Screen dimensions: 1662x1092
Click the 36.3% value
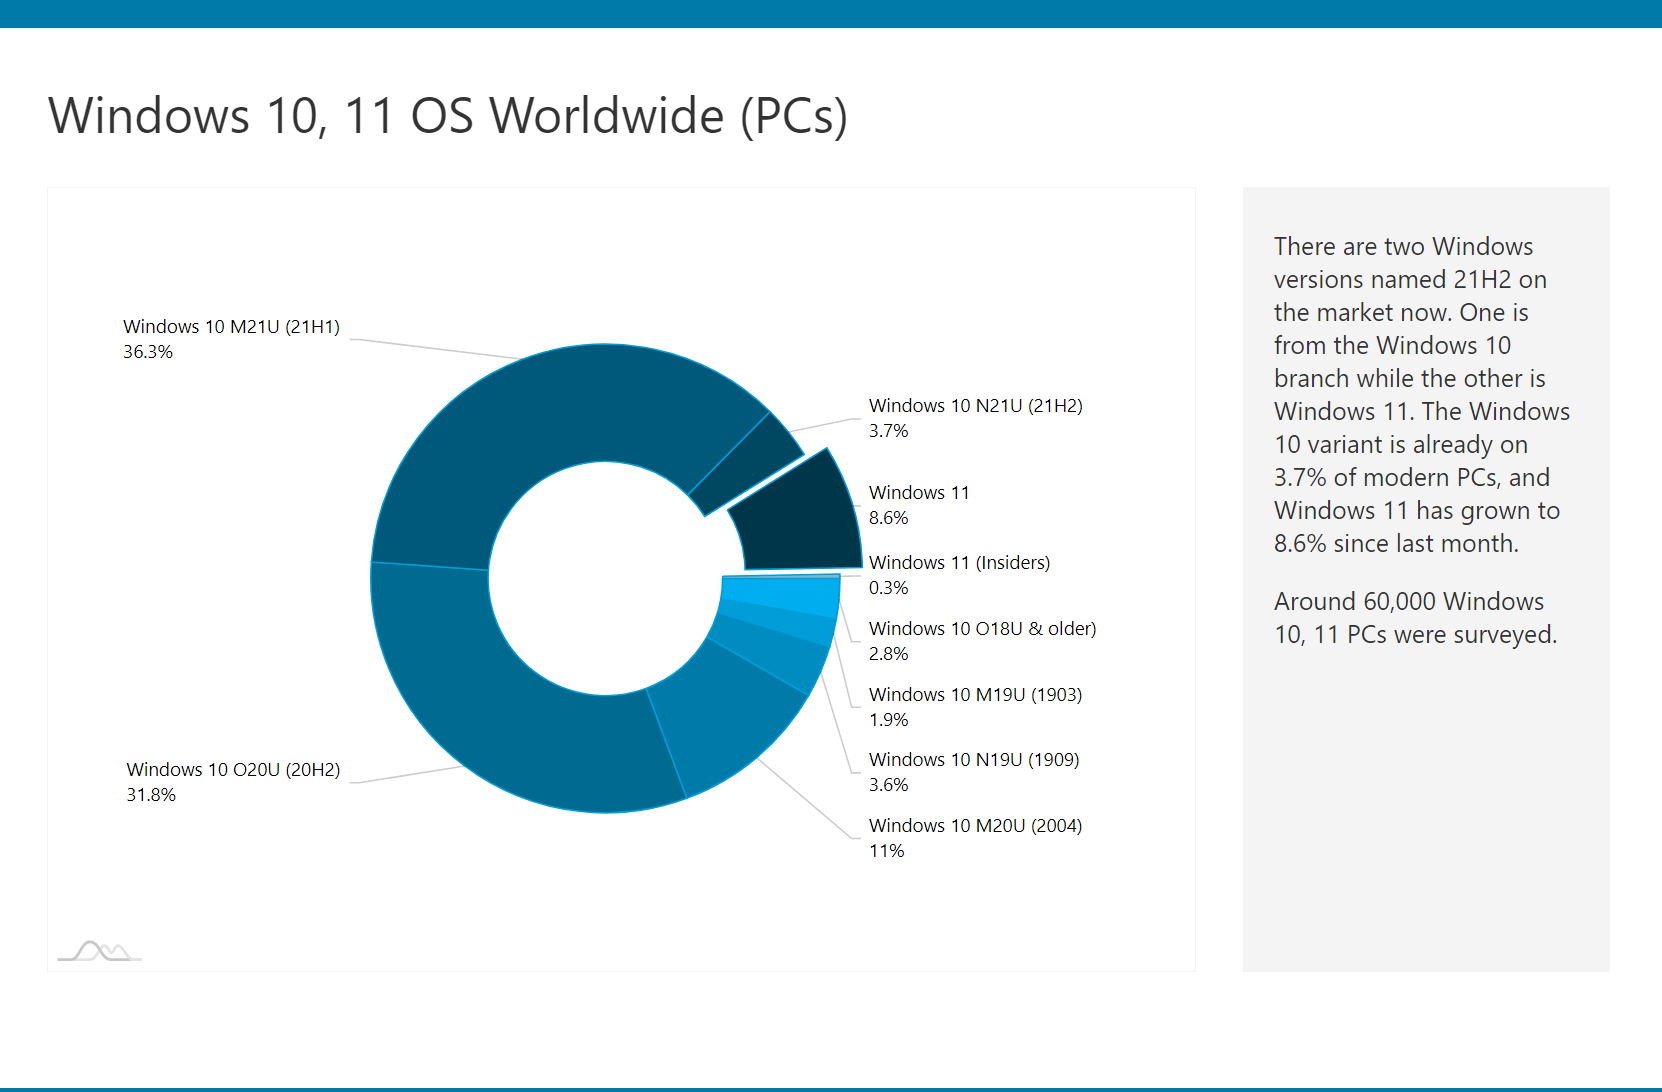pos(148,352)
